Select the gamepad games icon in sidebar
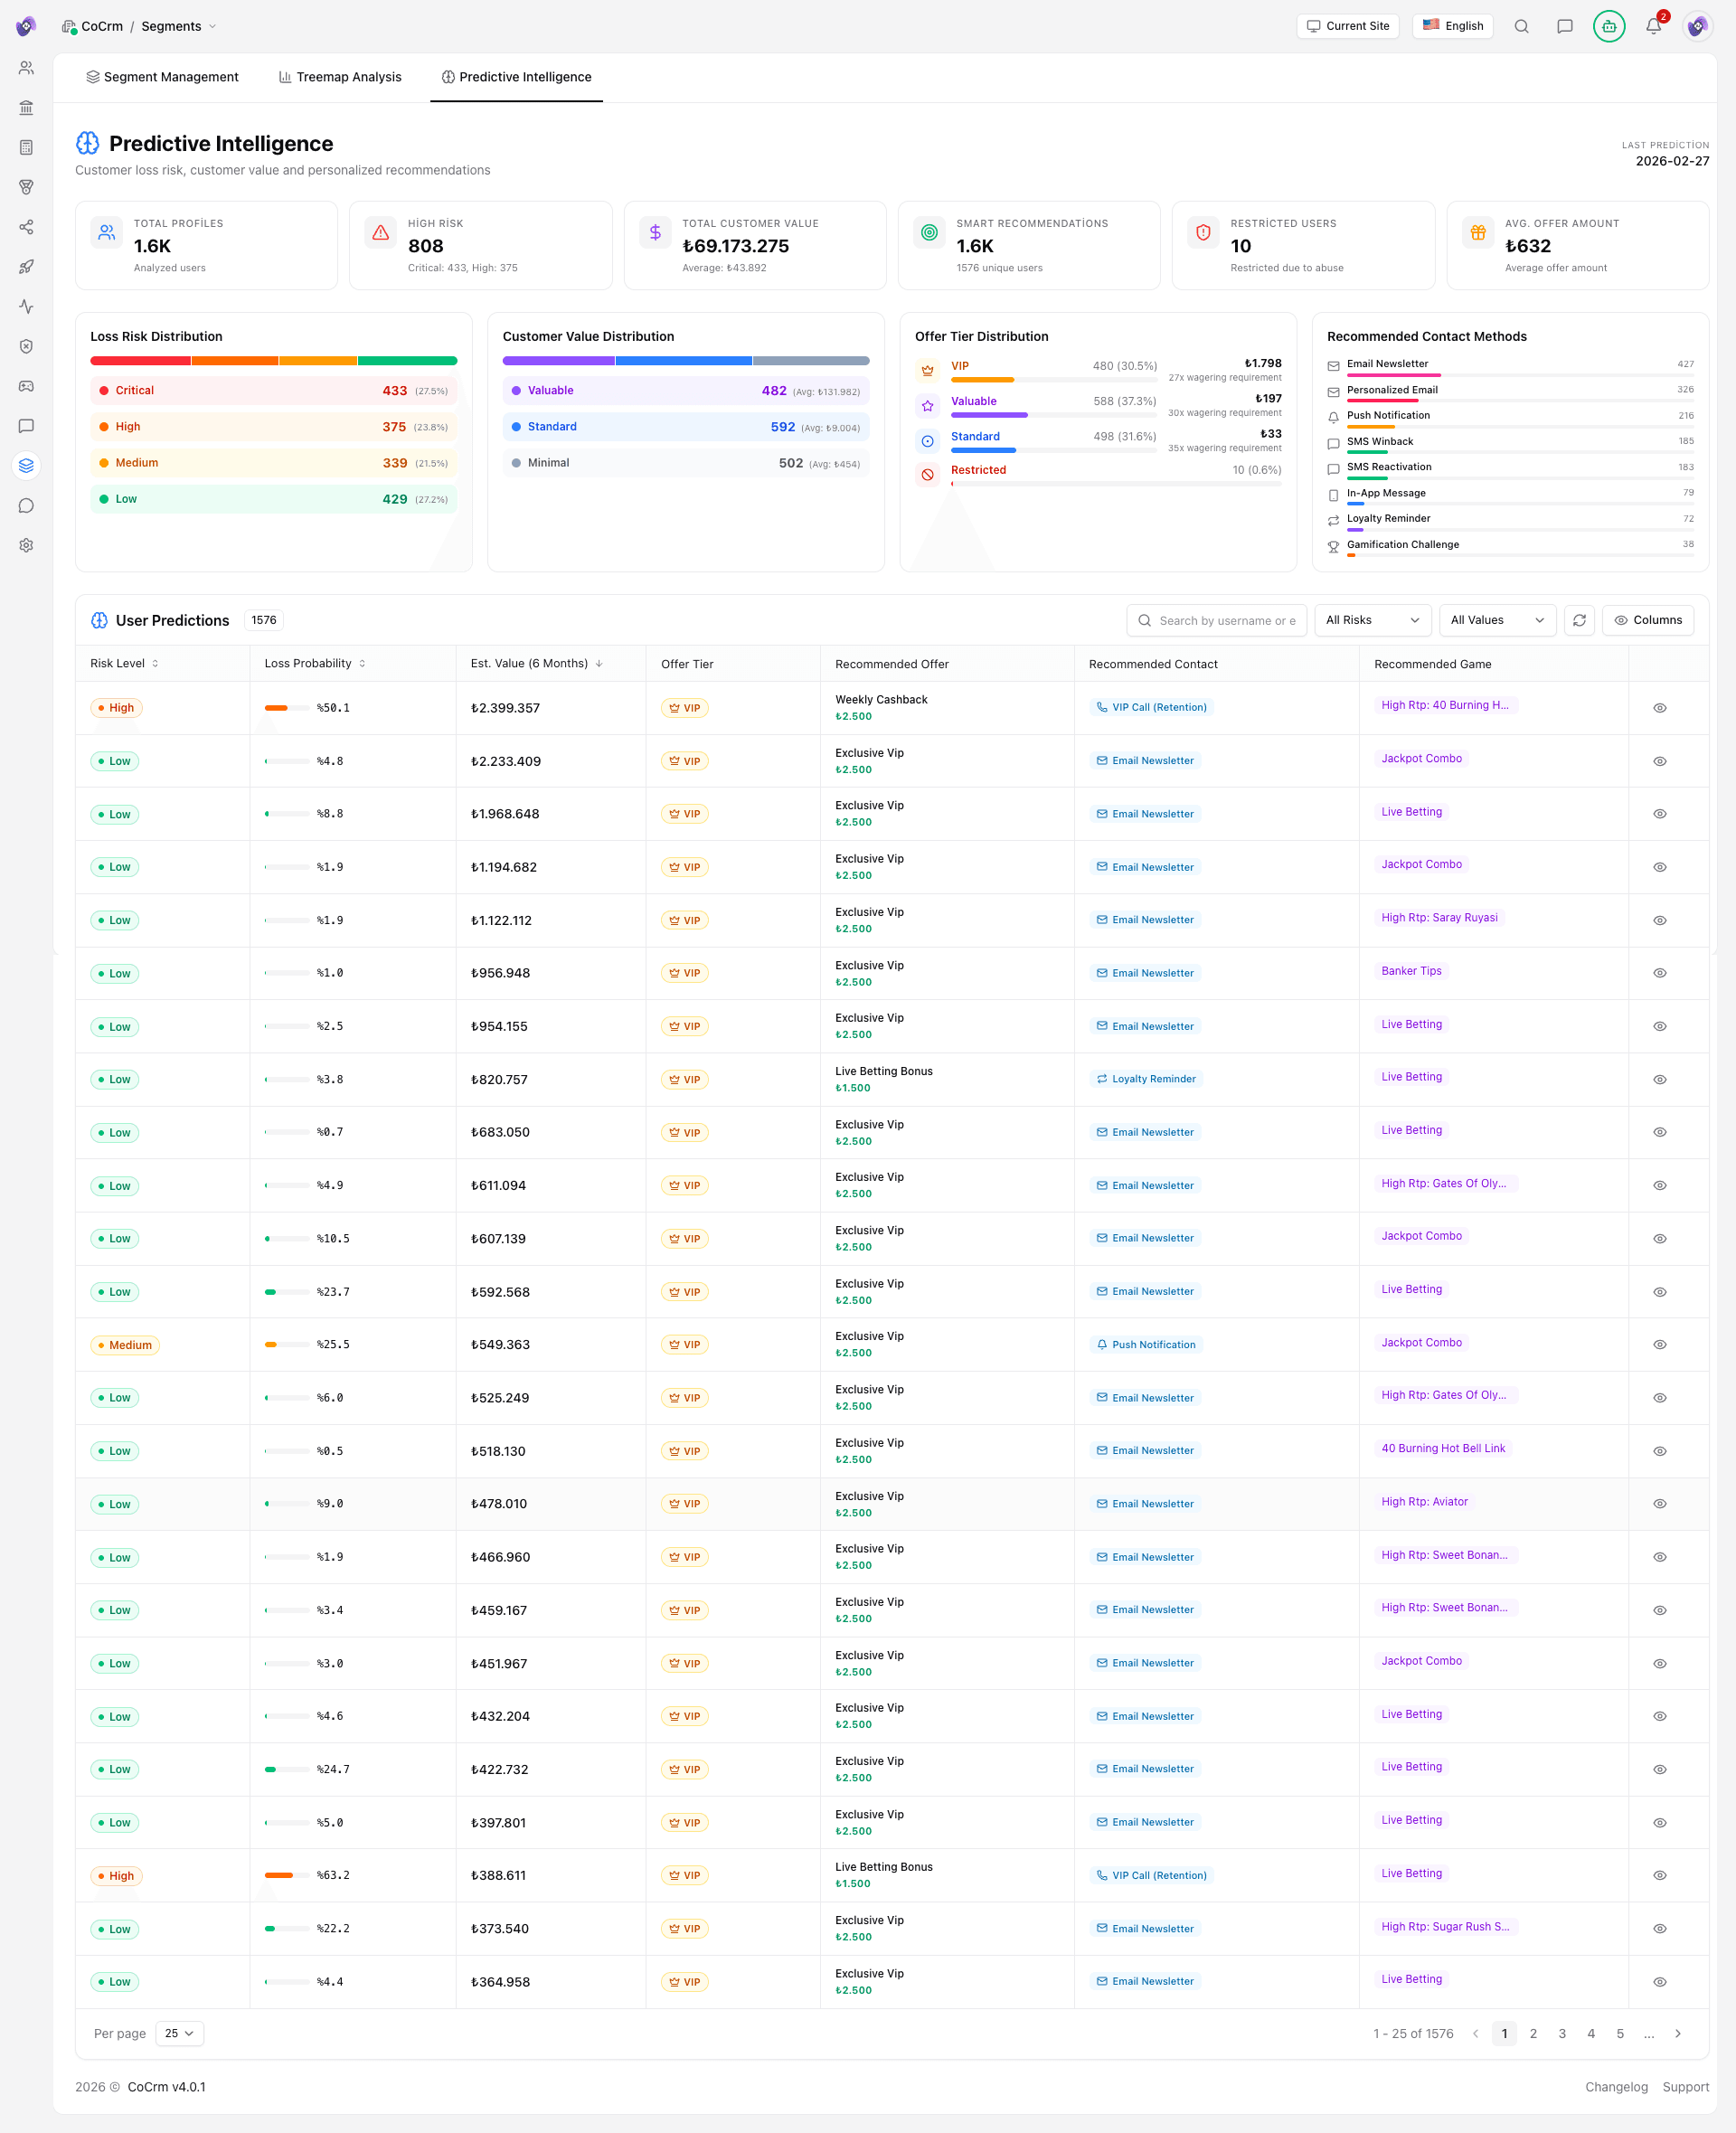The height and width of the screenshot is (2133, 1736). 26,386
